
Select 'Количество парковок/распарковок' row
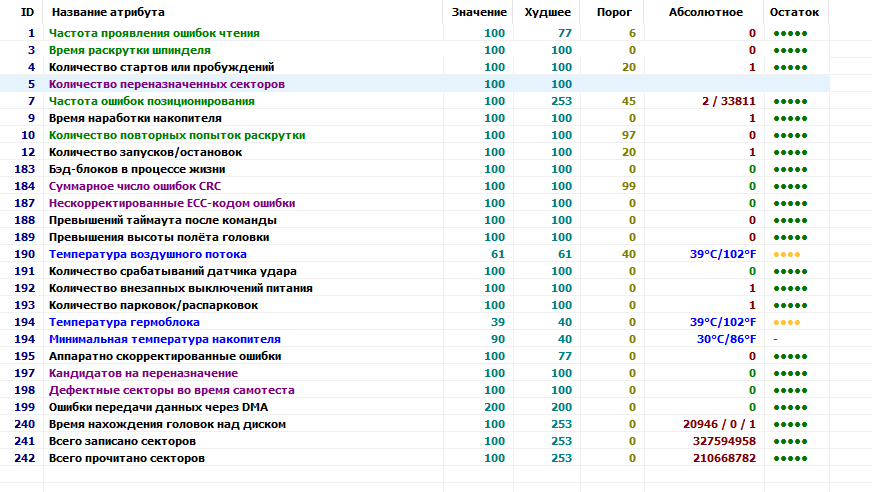click(414, 305)
